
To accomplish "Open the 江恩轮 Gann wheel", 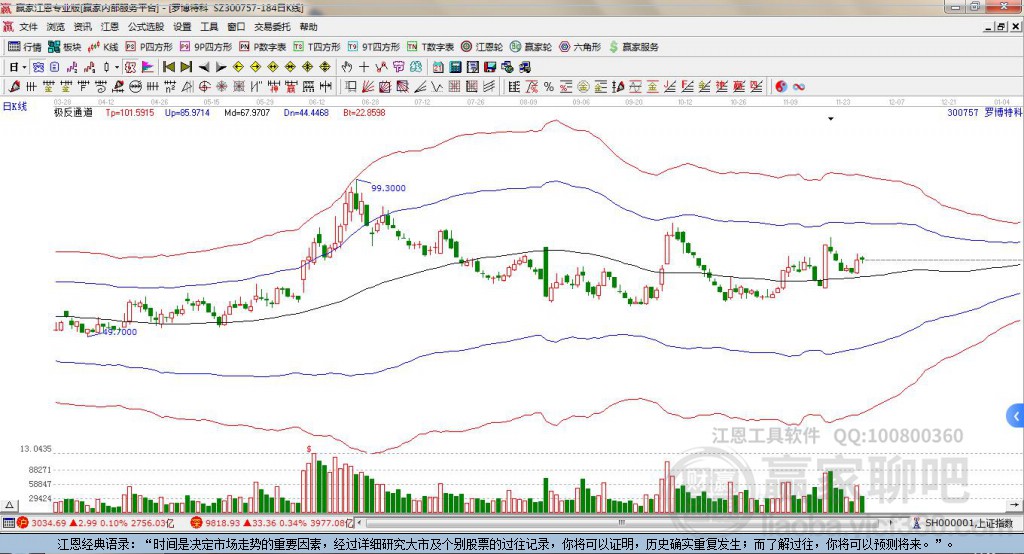I will point(482,47).
